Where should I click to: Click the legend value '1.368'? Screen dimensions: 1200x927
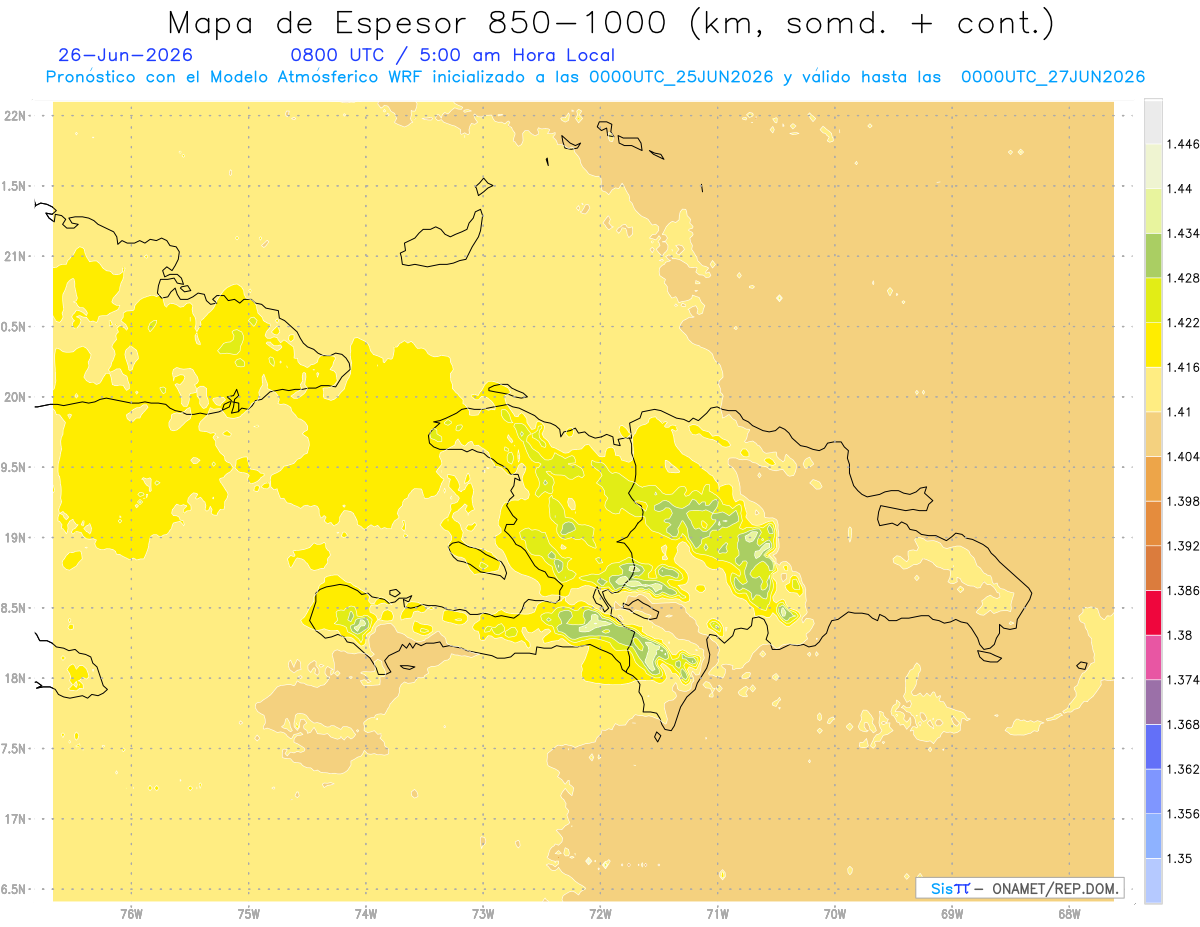(x=1184, y=724)
